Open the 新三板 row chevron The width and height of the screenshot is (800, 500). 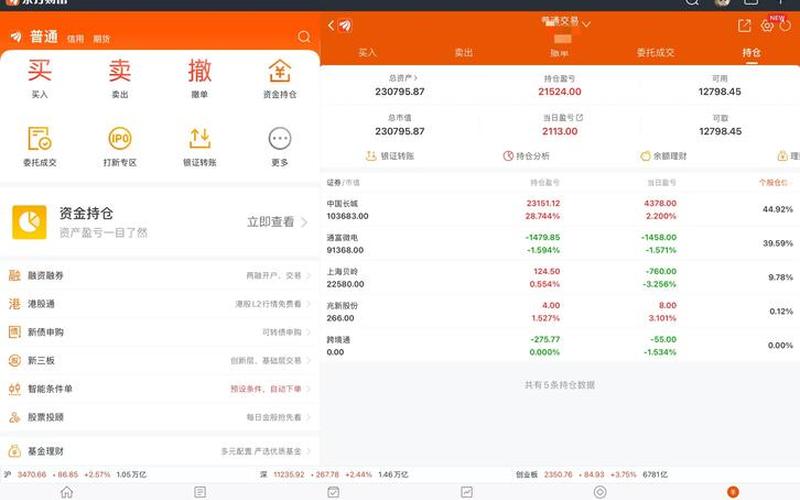point(308,361)
